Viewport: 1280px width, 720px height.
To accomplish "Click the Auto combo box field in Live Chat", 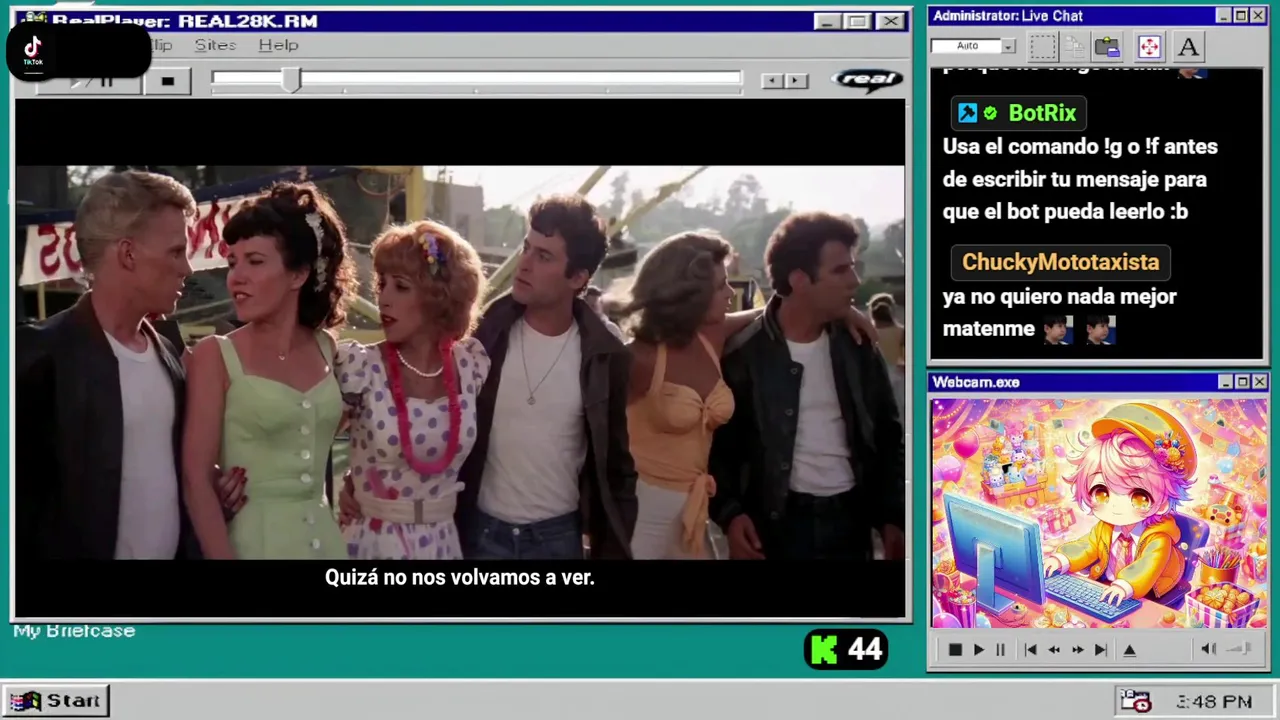I will click(966, 46).
